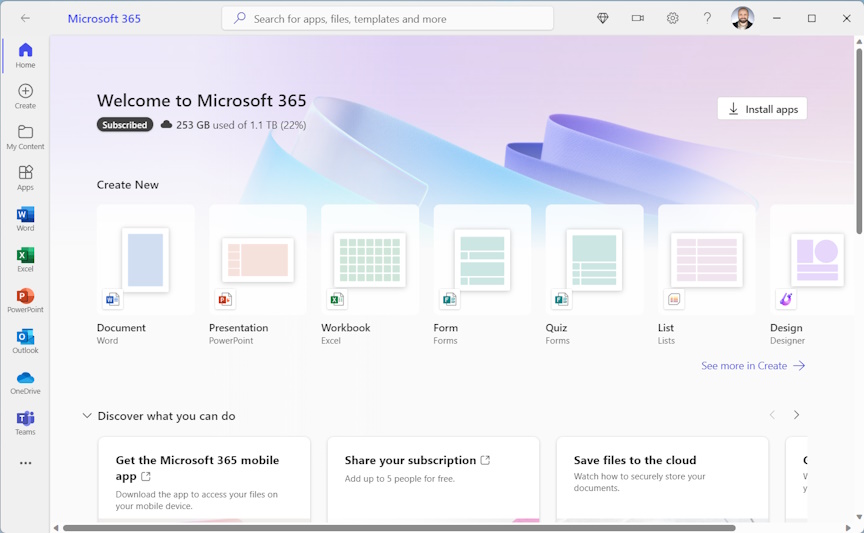The width and height of the screenshot is (864, 533).
Task: Click the Microsoft 365 title
Action: pyautogui.click(x=104, y=18)
